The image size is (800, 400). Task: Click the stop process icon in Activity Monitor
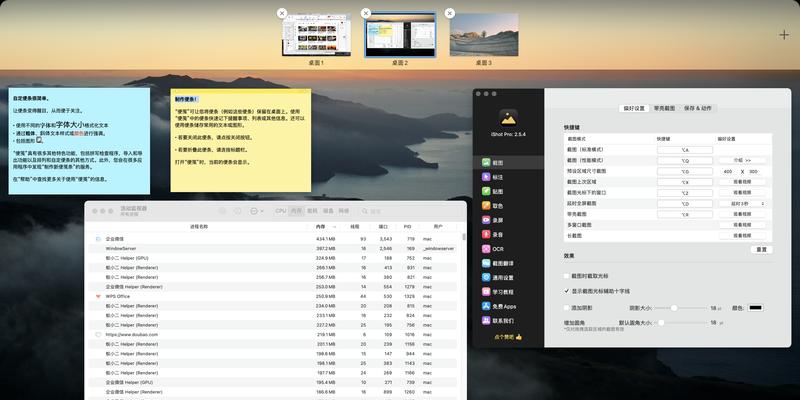(222, 211)
